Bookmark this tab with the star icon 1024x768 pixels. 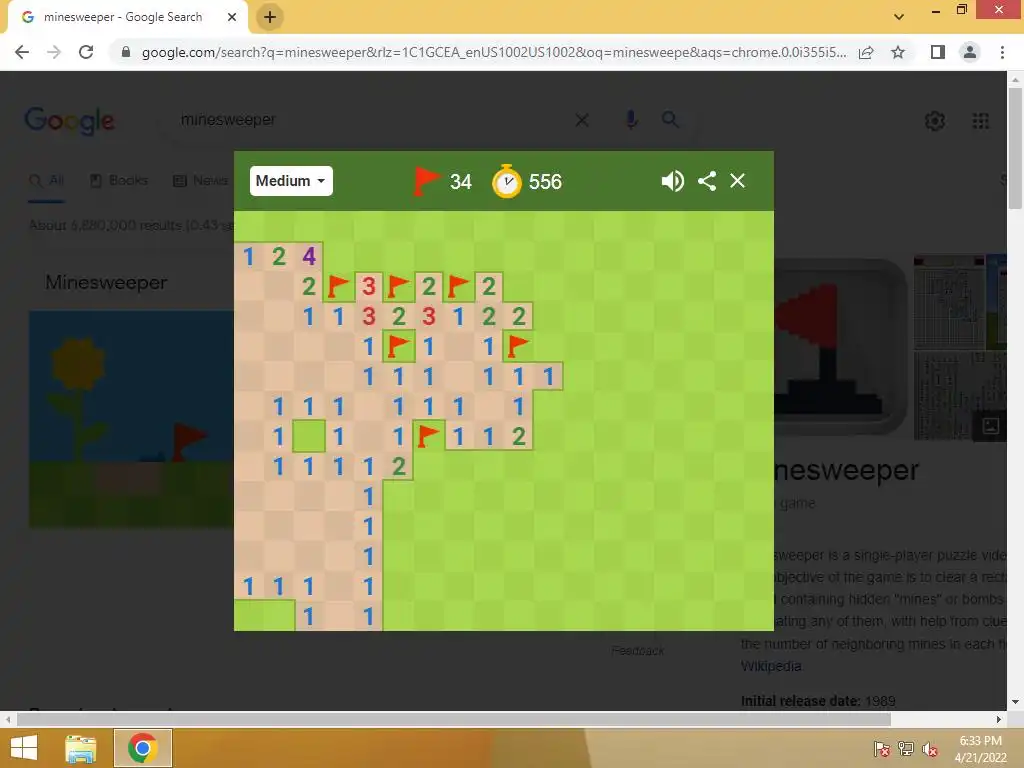tap(898, 52)
